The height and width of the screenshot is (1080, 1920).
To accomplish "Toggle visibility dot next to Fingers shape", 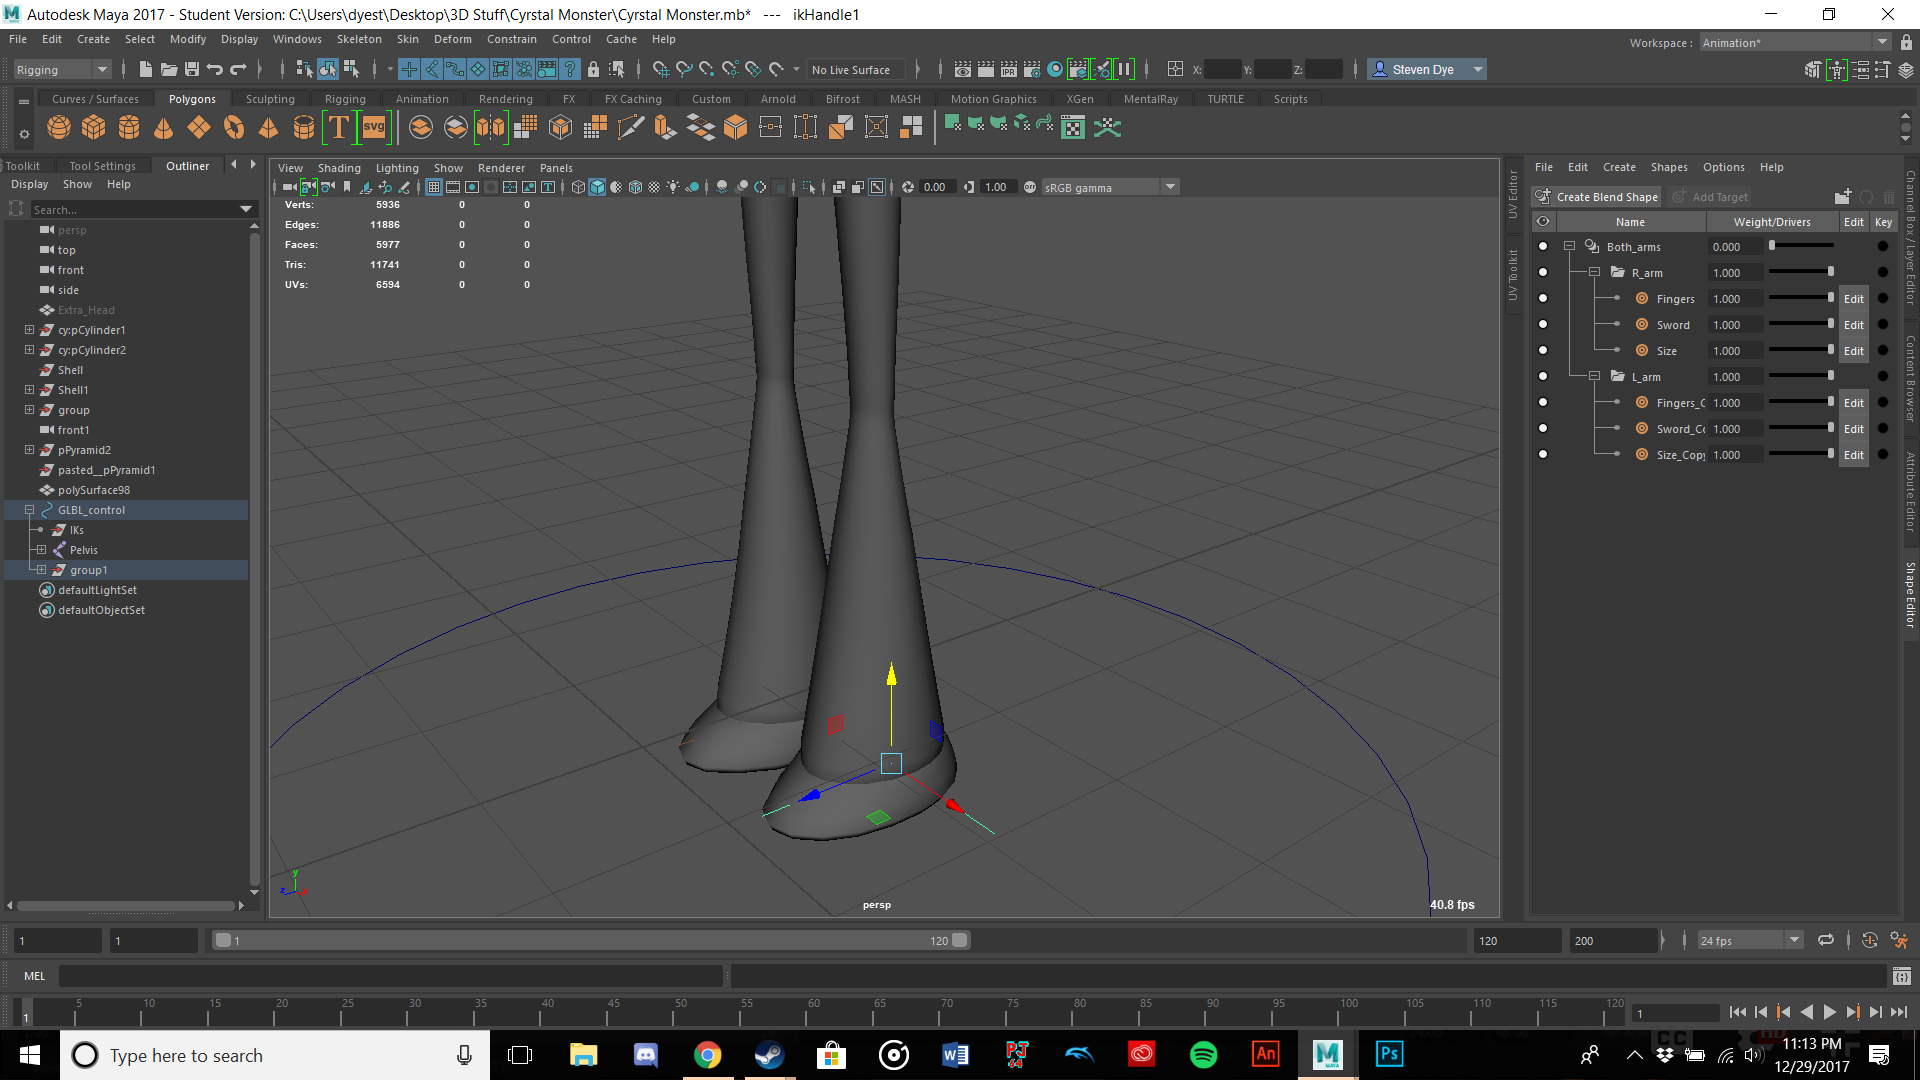I will pyautogui.click(x=1543, y=298).
